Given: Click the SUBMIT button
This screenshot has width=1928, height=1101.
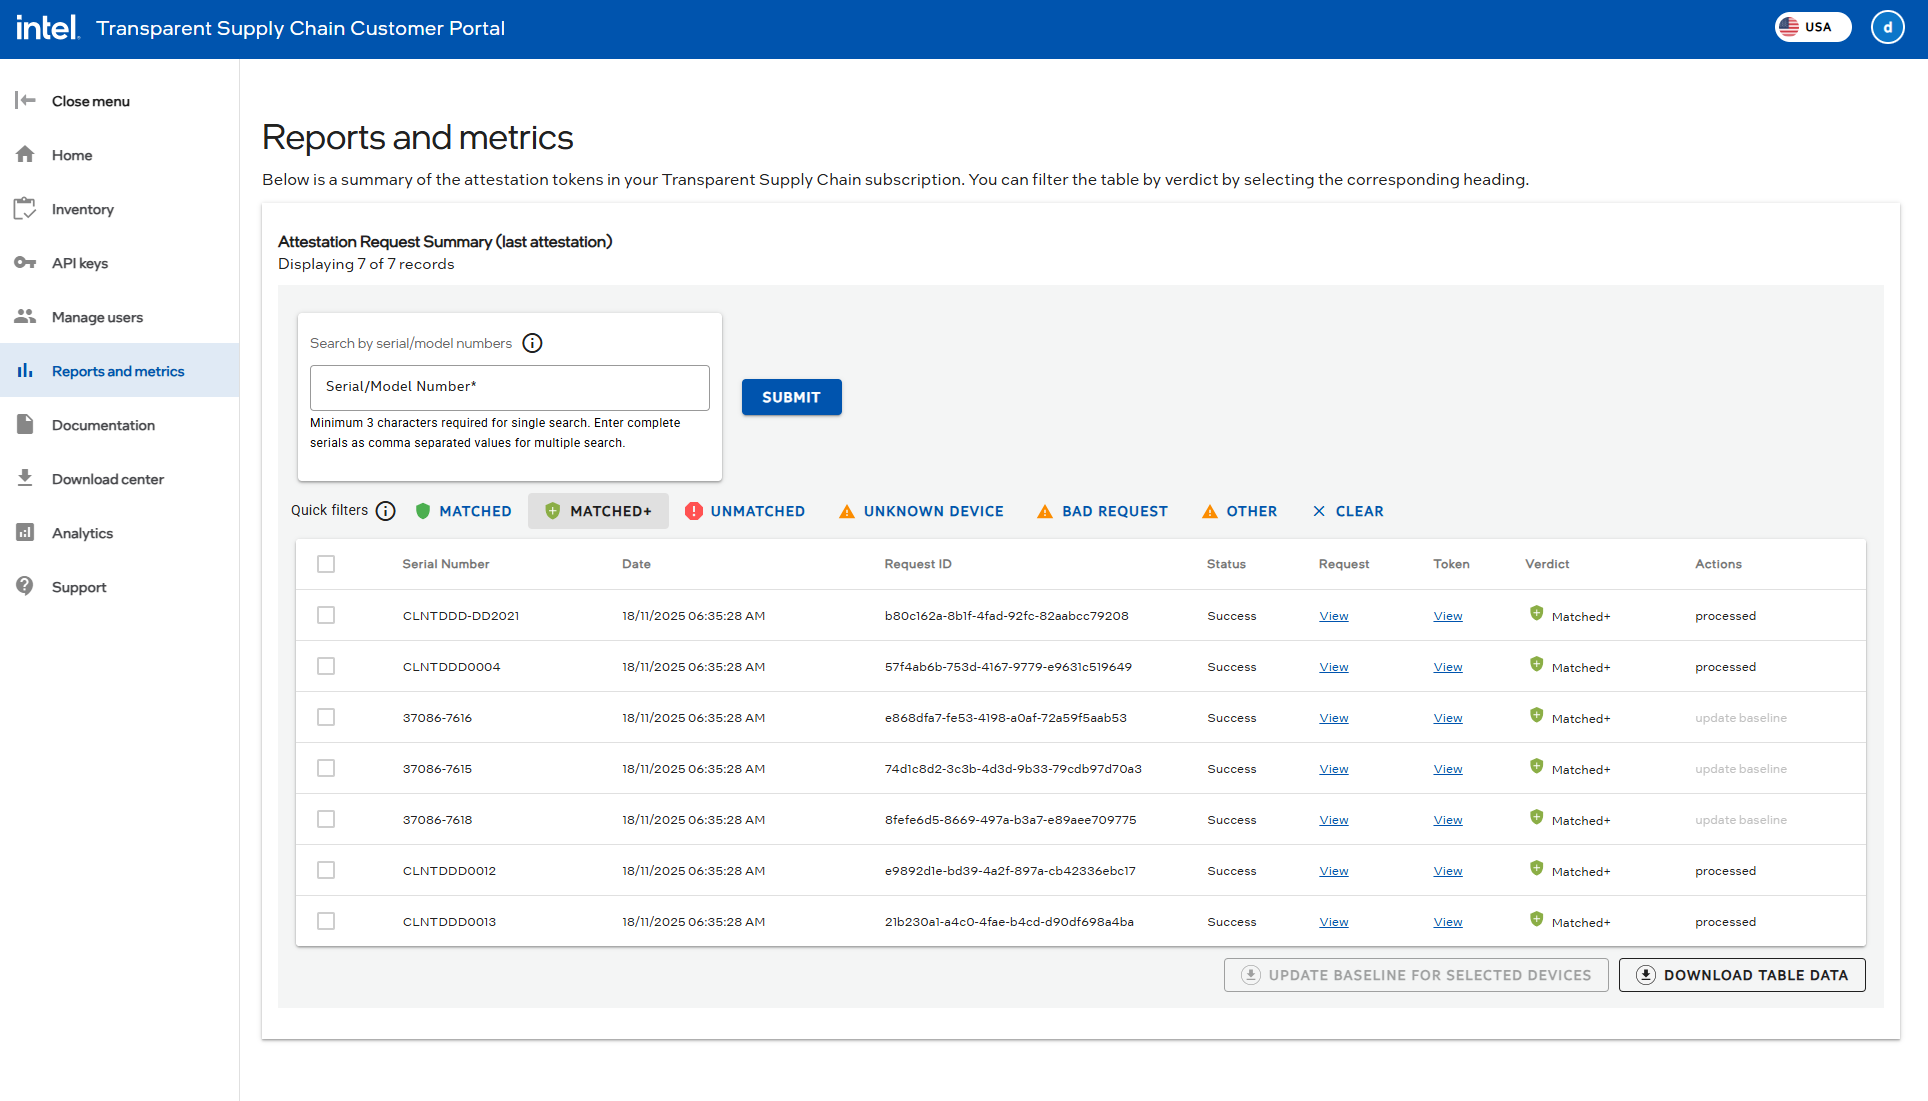Looking at the screenshot, I should 791,397.
